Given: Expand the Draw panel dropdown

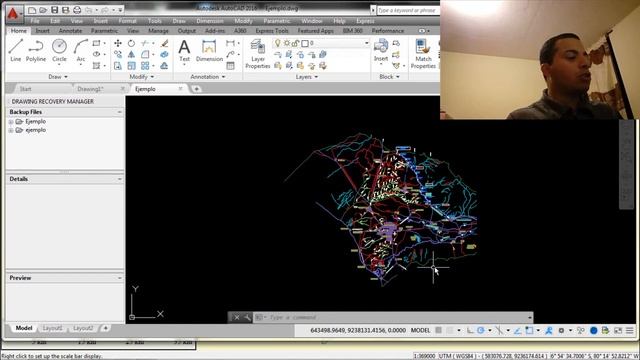Looking at the screenshot, I should point(58,77).
